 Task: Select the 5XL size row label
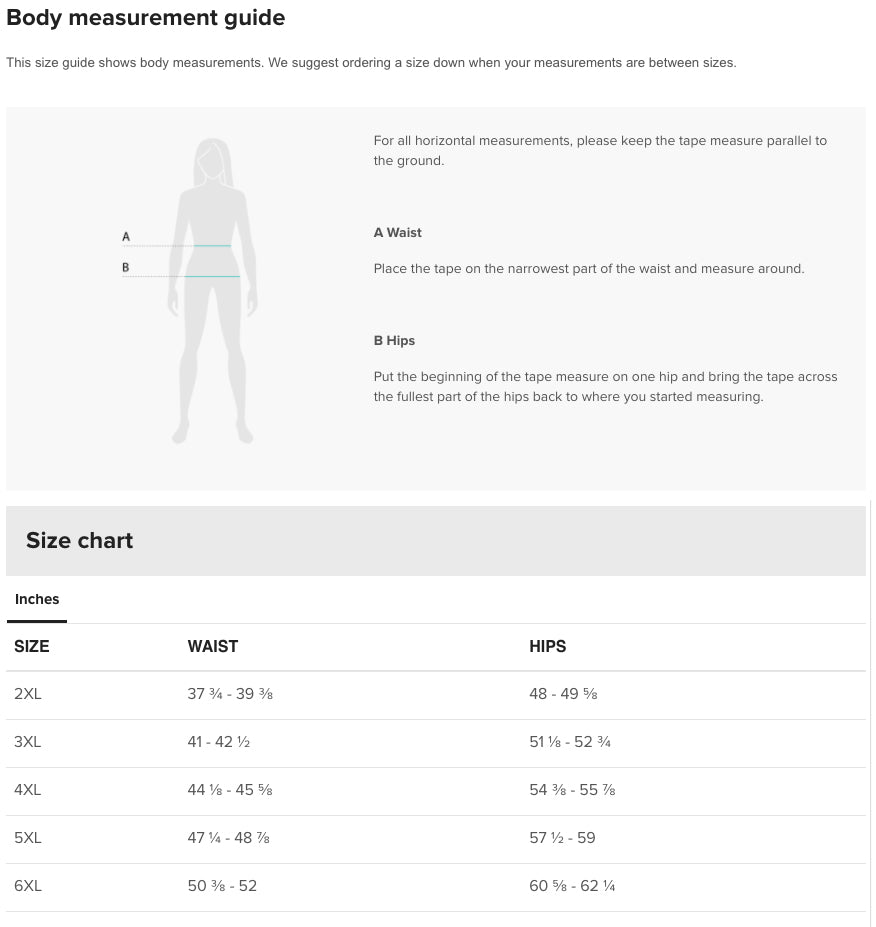click(28, 838)
